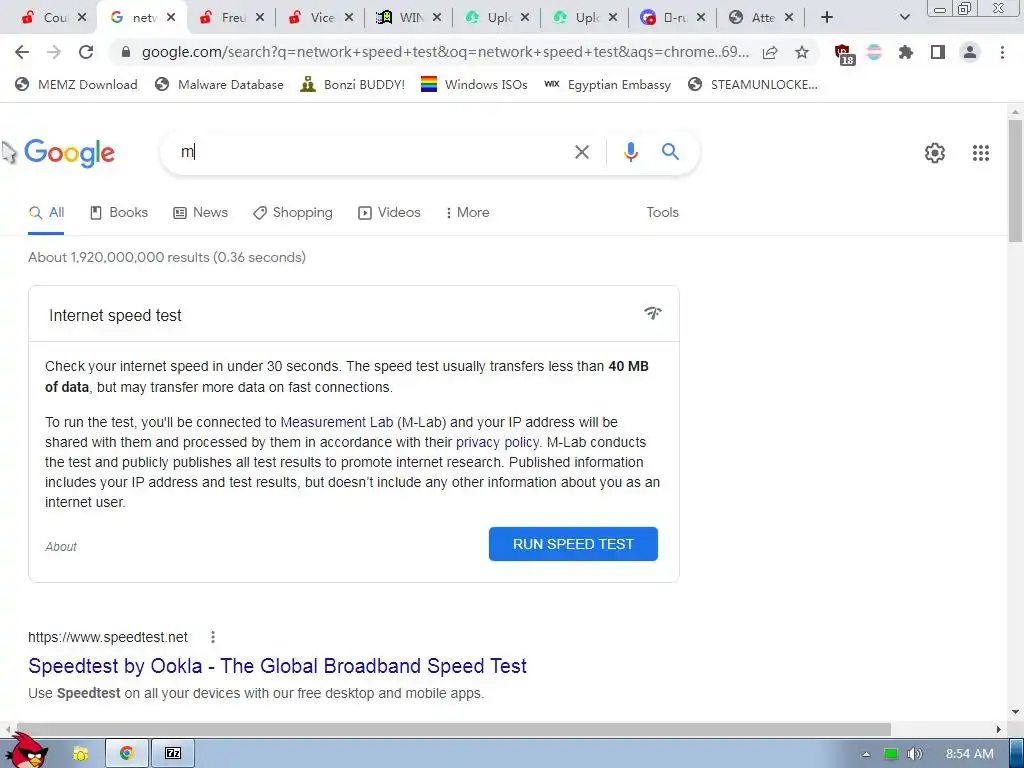
Task: Open the Google apps grid
Action: tap(980, 153)
